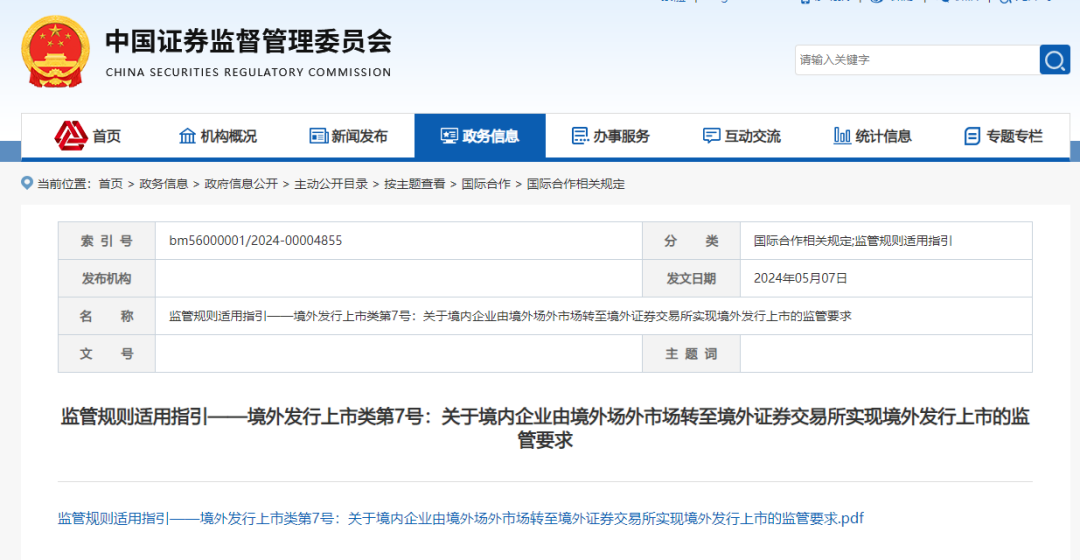Click the building icon beside 机构概况

point(187,136)
